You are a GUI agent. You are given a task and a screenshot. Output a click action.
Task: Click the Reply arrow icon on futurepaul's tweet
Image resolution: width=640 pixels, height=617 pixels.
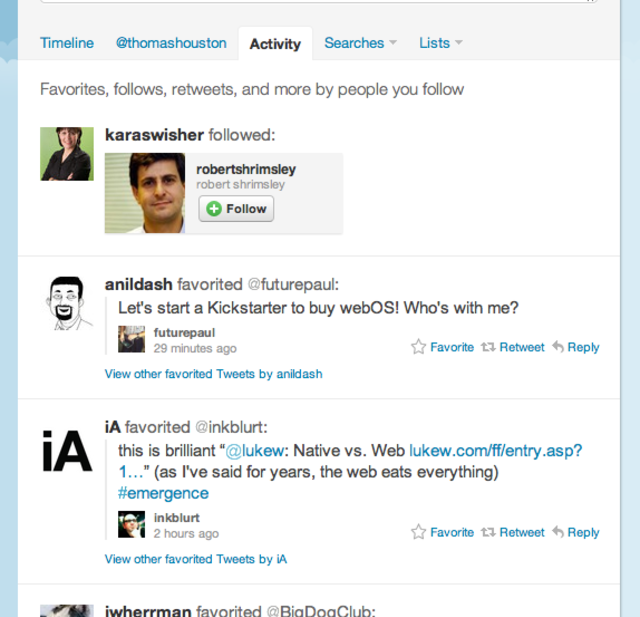(558, 347)
